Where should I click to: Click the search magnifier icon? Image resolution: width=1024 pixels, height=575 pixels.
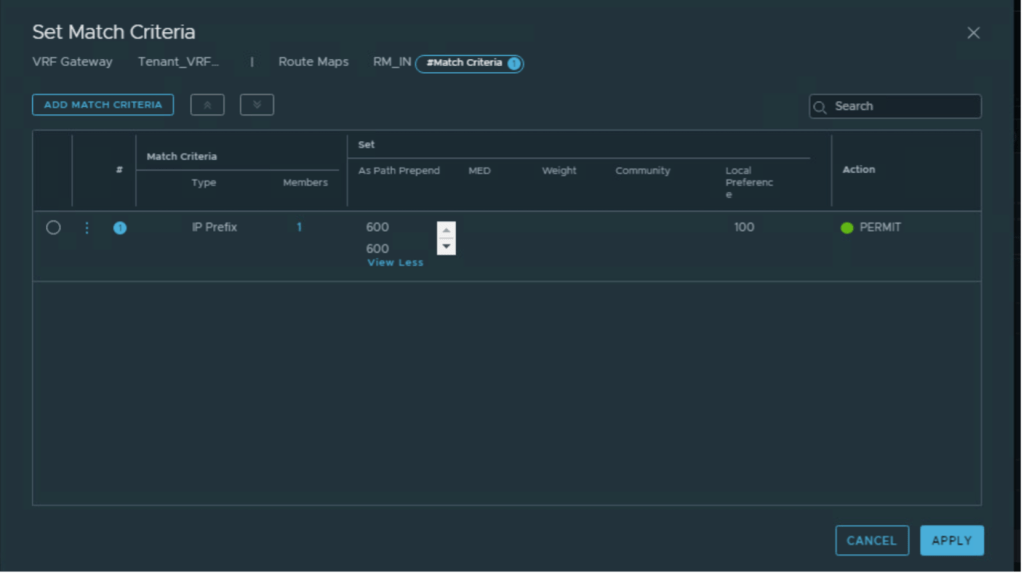tap(820, 107)
